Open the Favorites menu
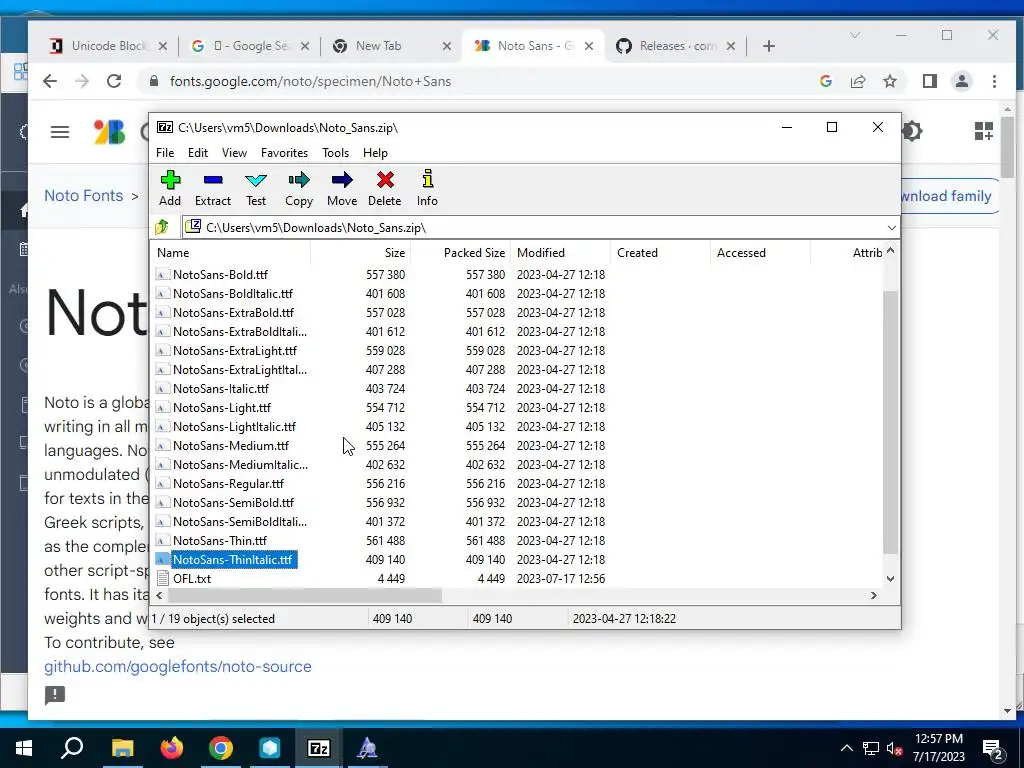 pyautogui.click(x=284, y=153)
